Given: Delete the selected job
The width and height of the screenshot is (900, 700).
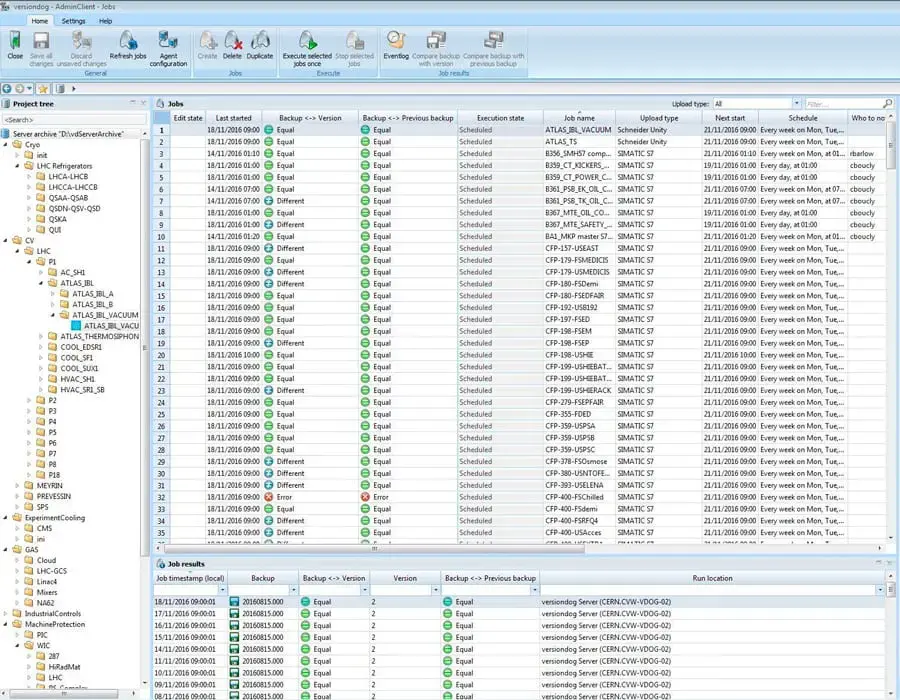Looking at the screenshot, I should (232, 41).
